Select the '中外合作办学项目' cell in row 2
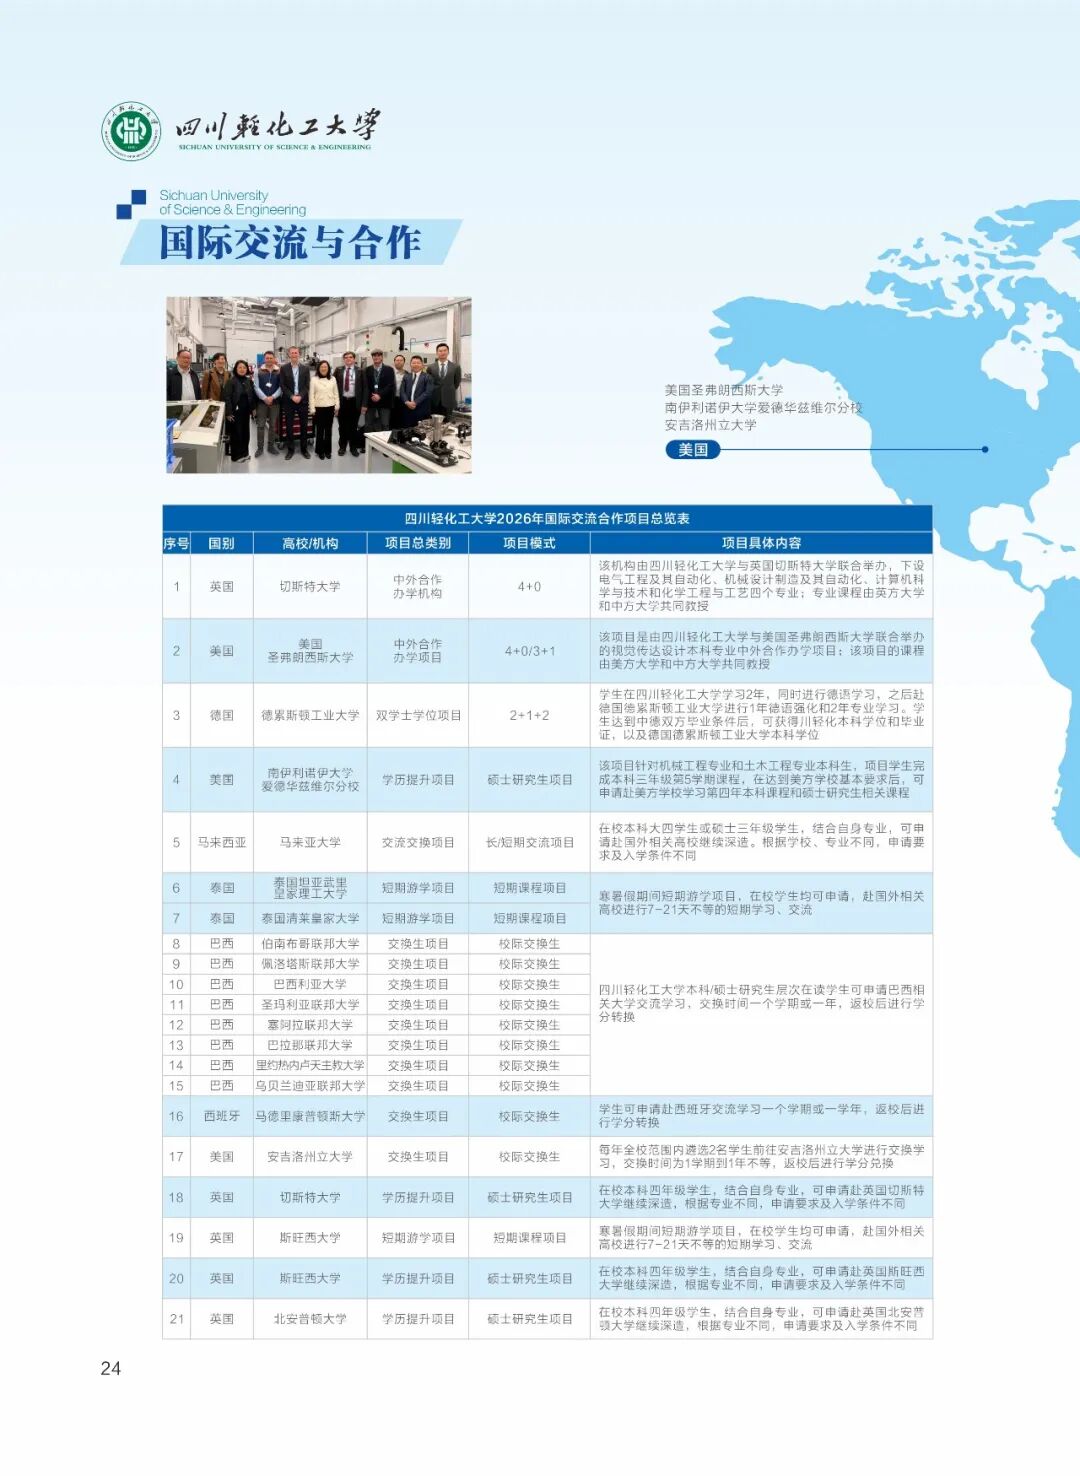The image size is (1080, 1476). coord(418,651)
